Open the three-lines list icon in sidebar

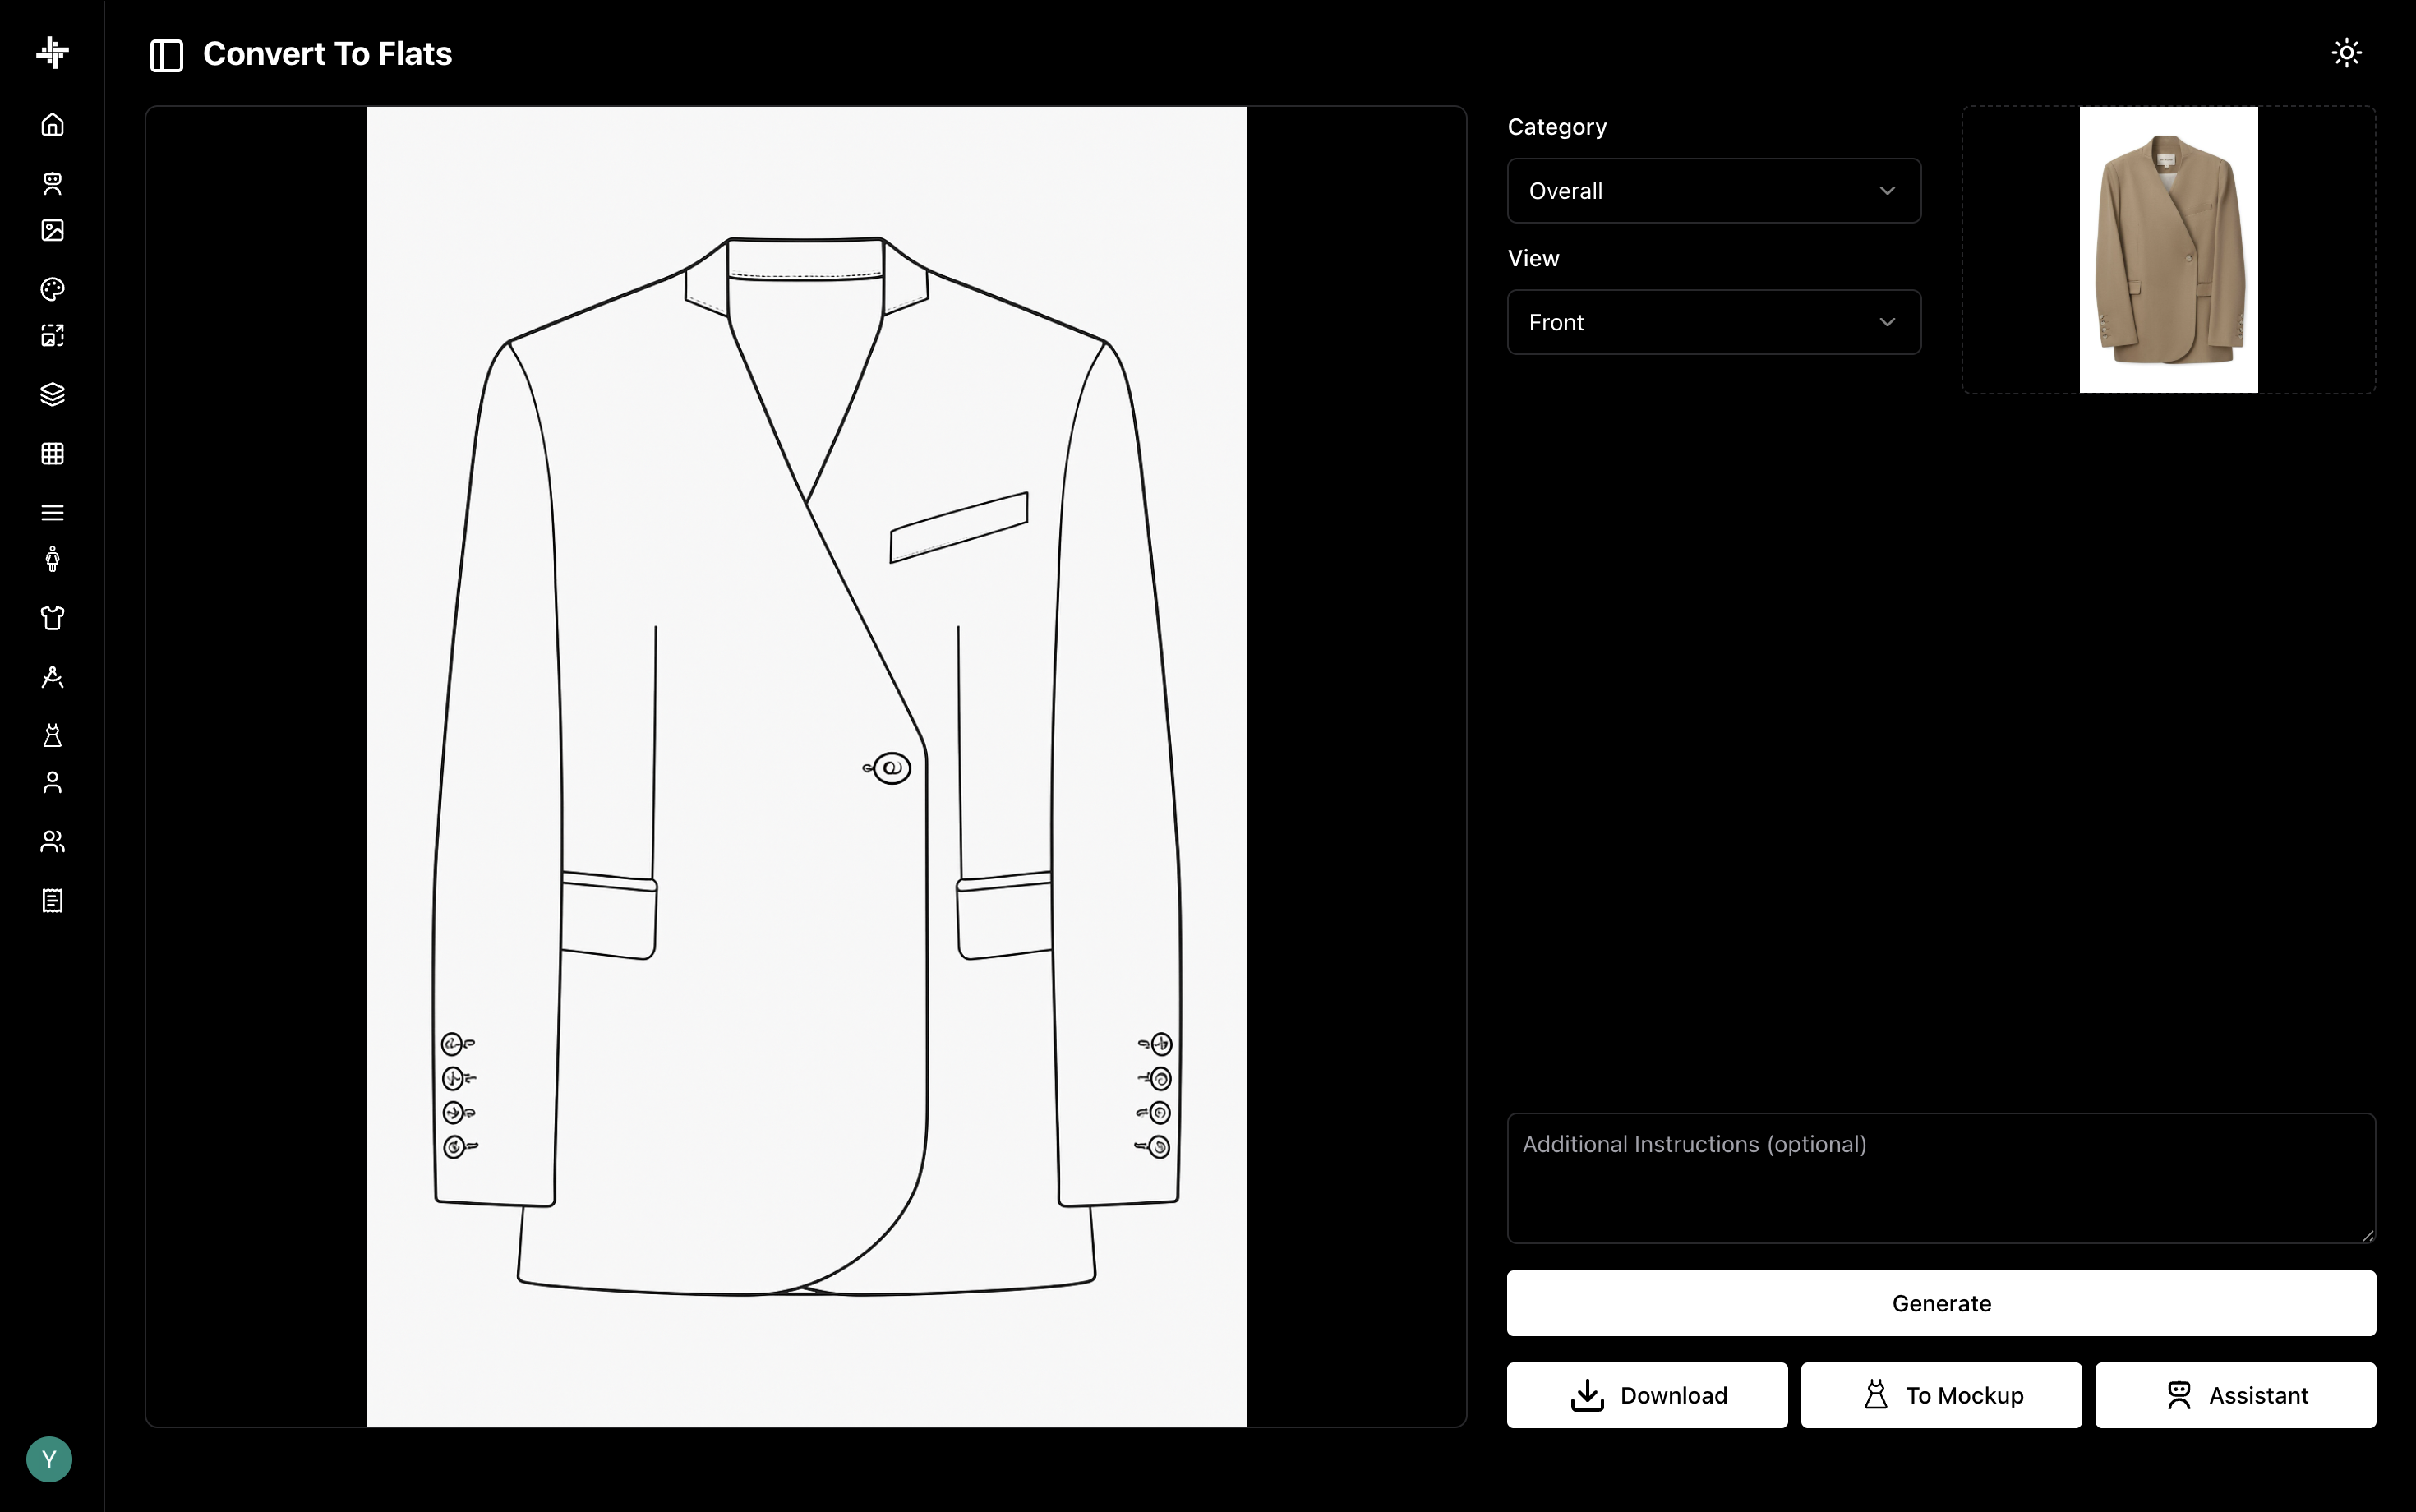pyautogui.click(x=52, y=512)
